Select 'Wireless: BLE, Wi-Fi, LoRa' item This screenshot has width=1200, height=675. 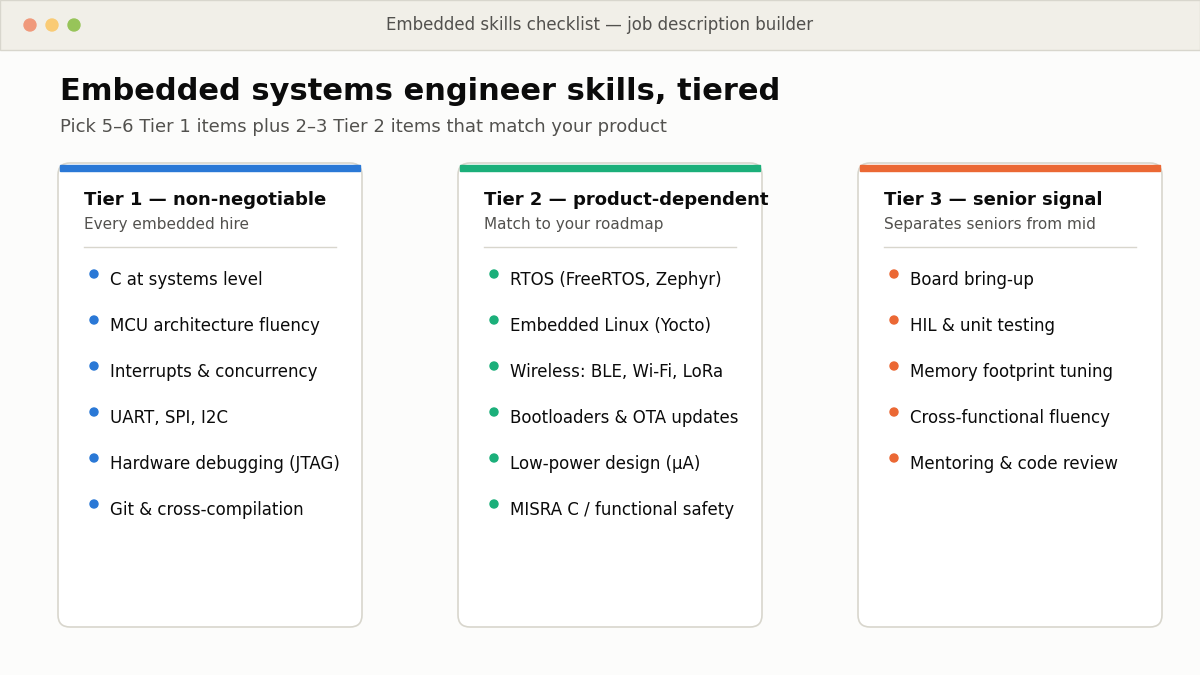(x=616, y=372)
